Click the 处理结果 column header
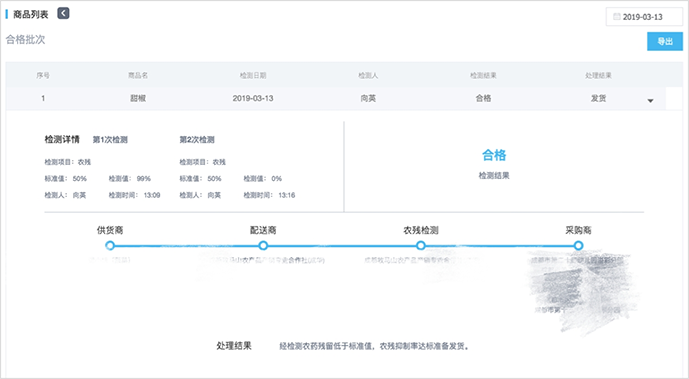 pos(598,76)
